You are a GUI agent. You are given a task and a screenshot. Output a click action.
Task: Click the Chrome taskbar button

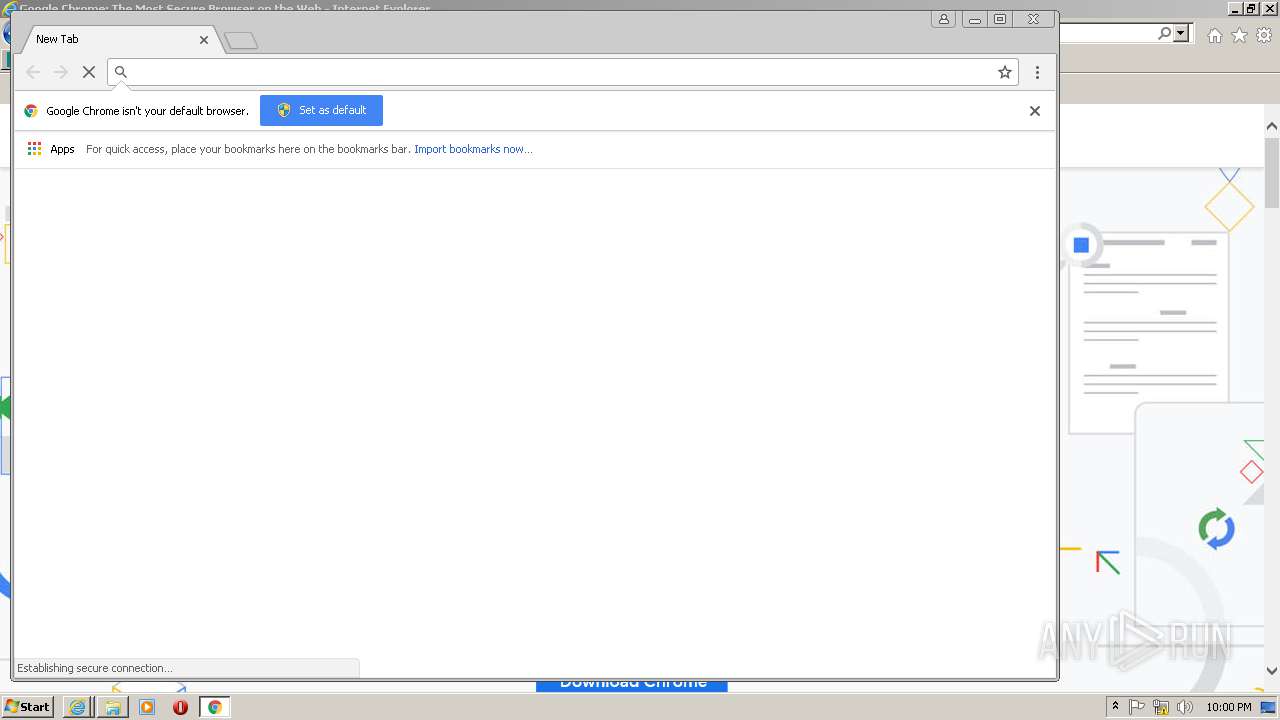214,707
